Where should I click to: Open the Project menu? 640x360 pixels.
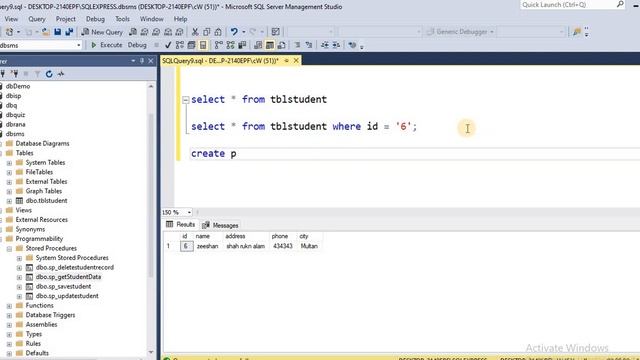click(x=65, y=19)
